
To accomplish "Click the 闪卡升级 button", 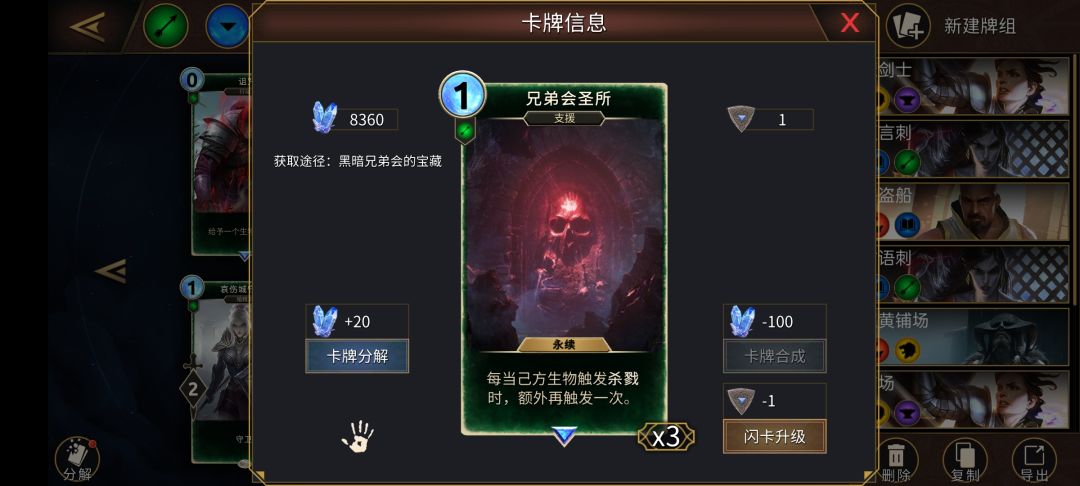I will pyautogui.click(x=775, y=436).
